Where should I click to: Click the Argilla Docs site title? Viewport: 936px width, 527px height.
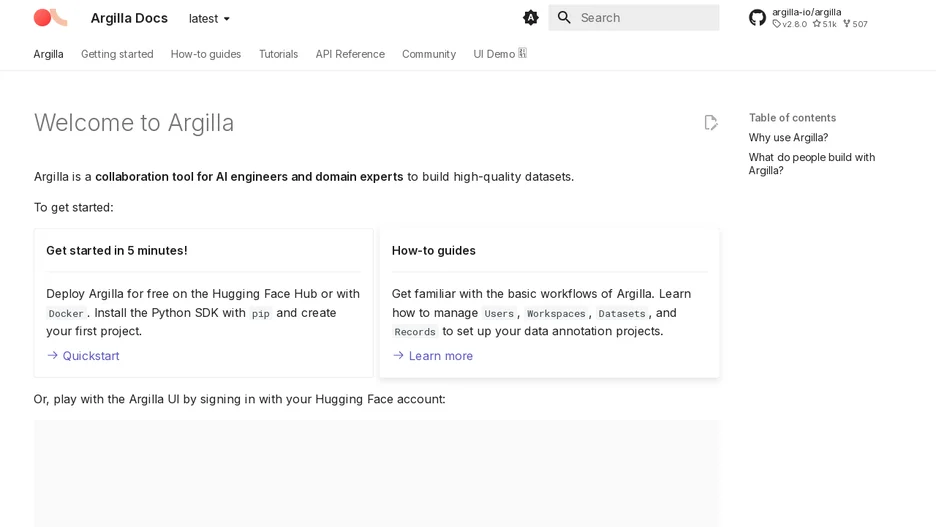129,19
